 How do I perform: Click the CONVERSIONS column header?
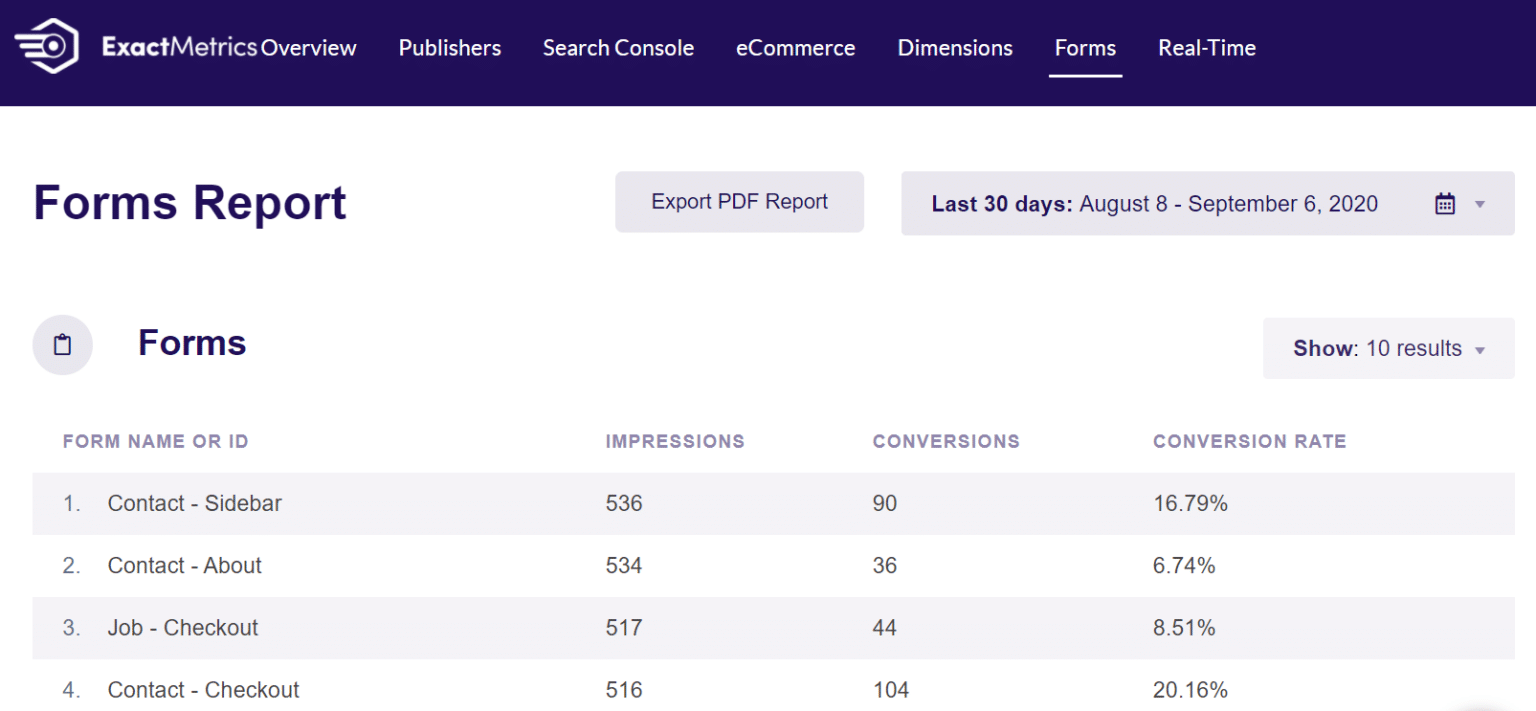946,441
